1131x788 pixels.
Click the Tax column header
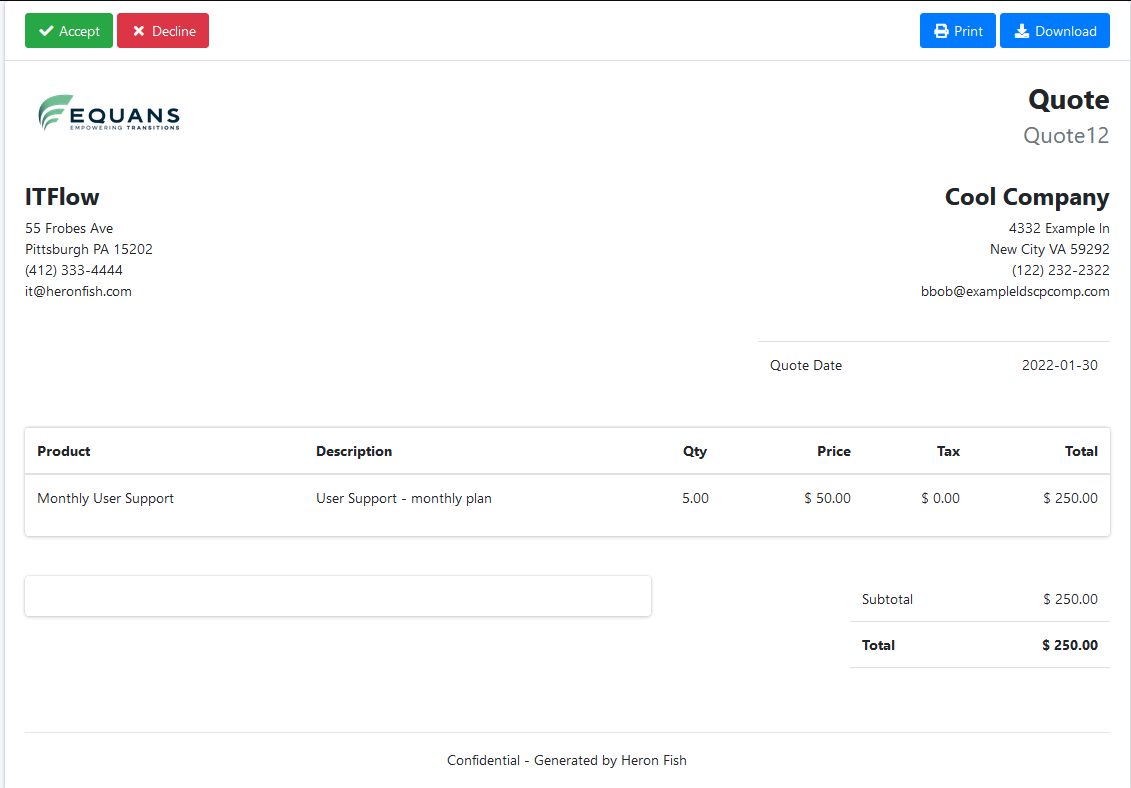948,451
